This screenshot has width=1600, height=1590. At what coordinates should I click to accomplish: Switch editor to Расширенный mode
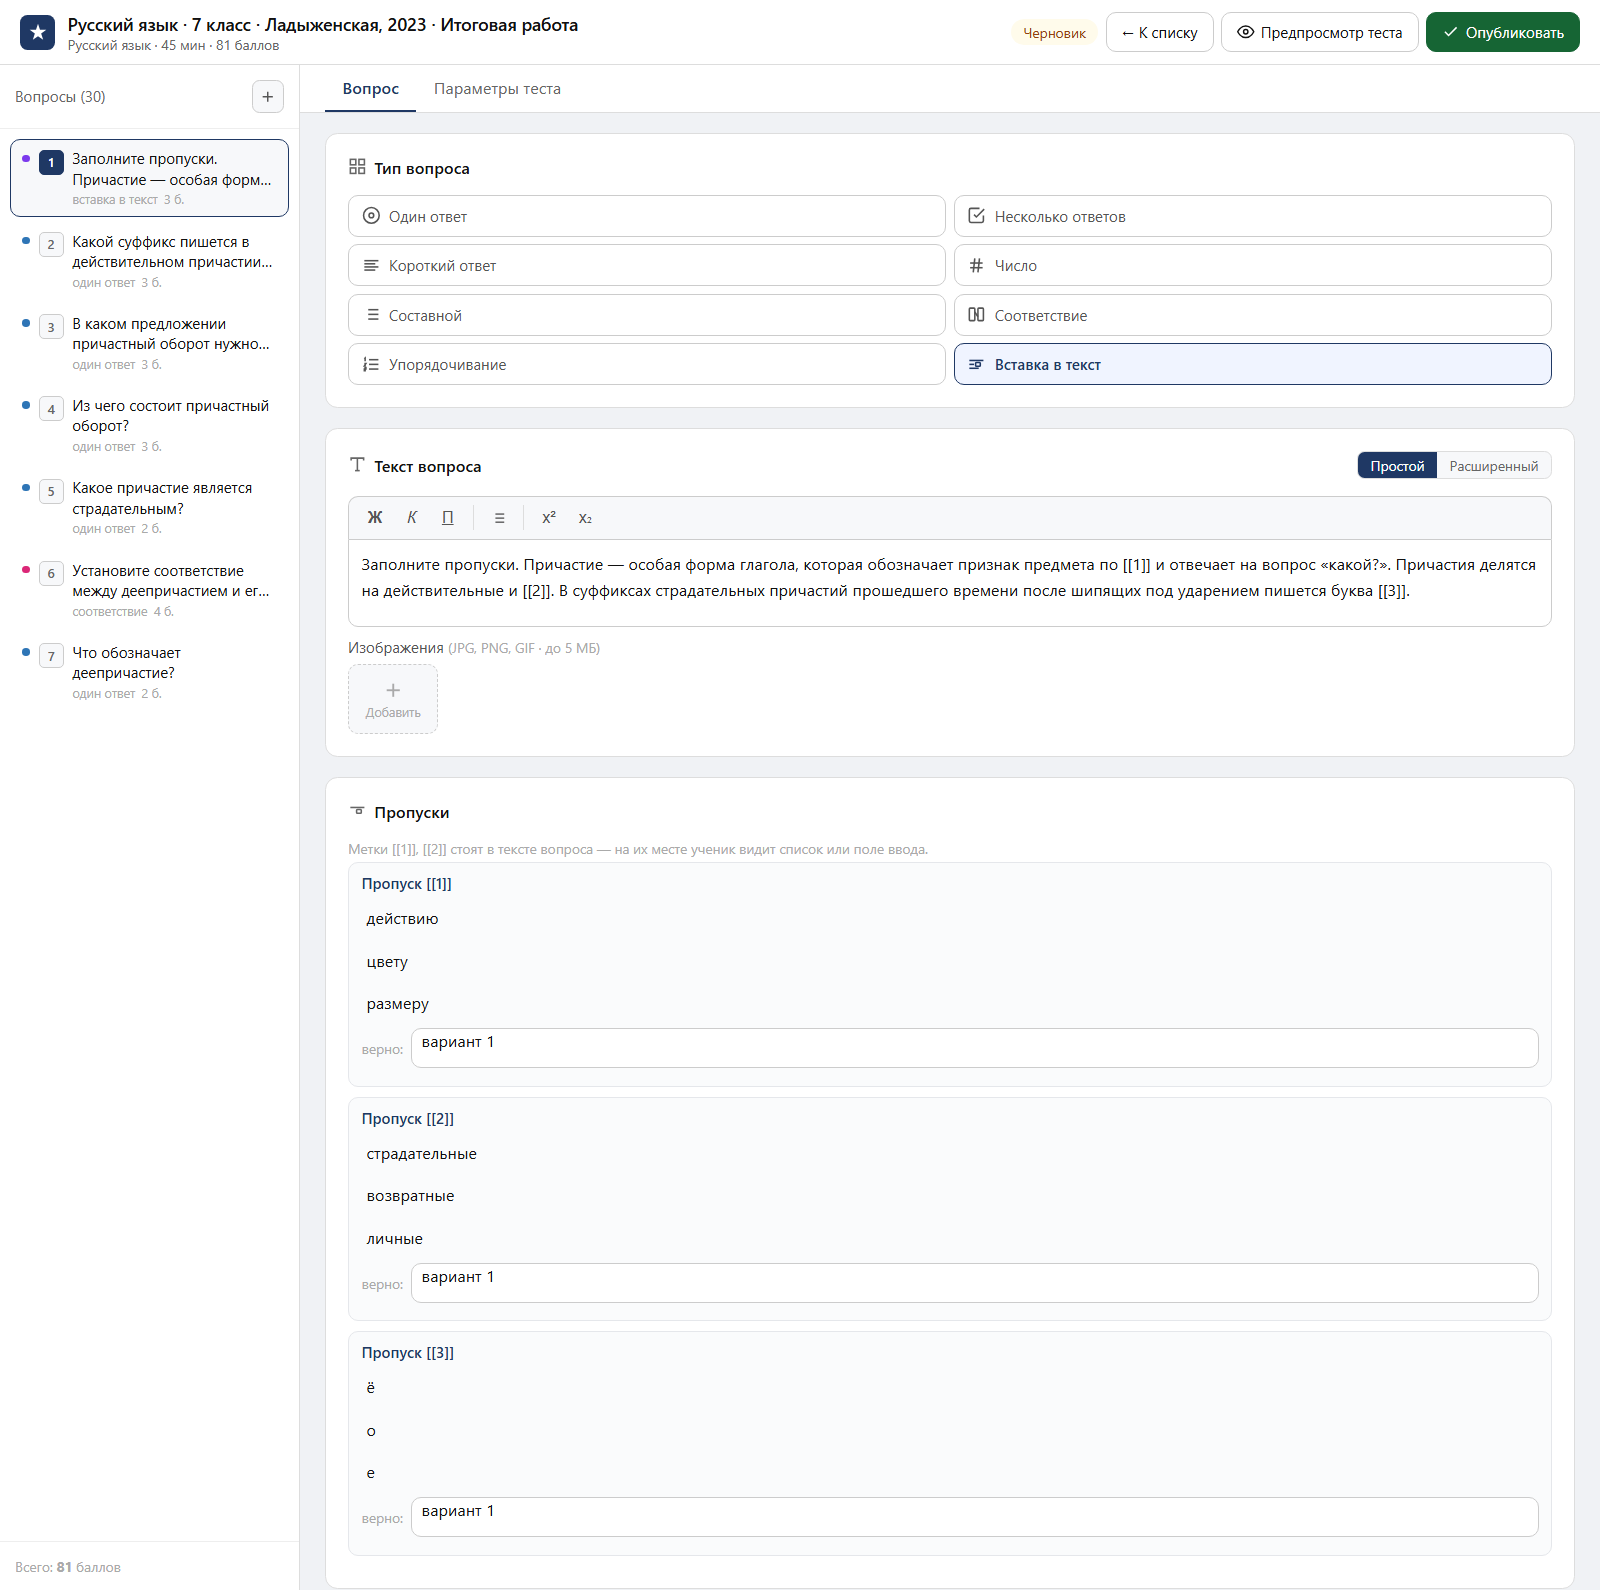pos(1494,466)
